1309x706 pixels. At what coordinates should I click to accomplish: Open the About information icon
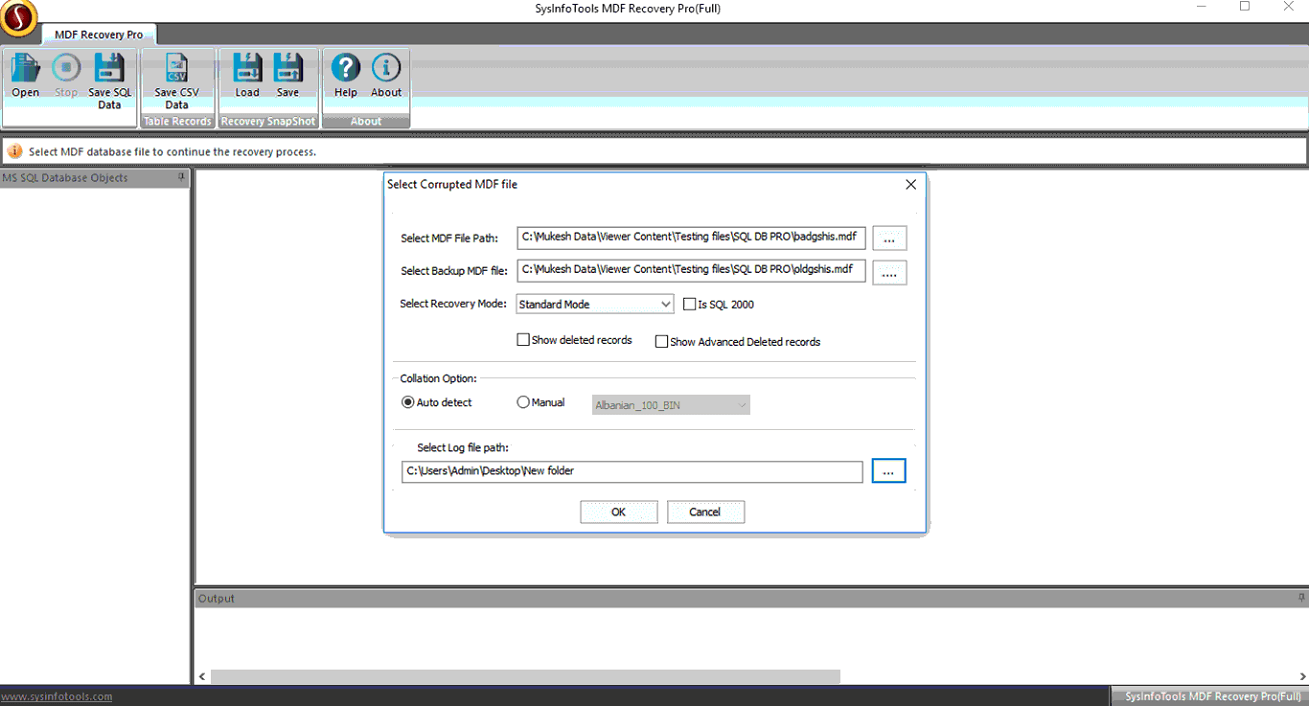point(386,70)
